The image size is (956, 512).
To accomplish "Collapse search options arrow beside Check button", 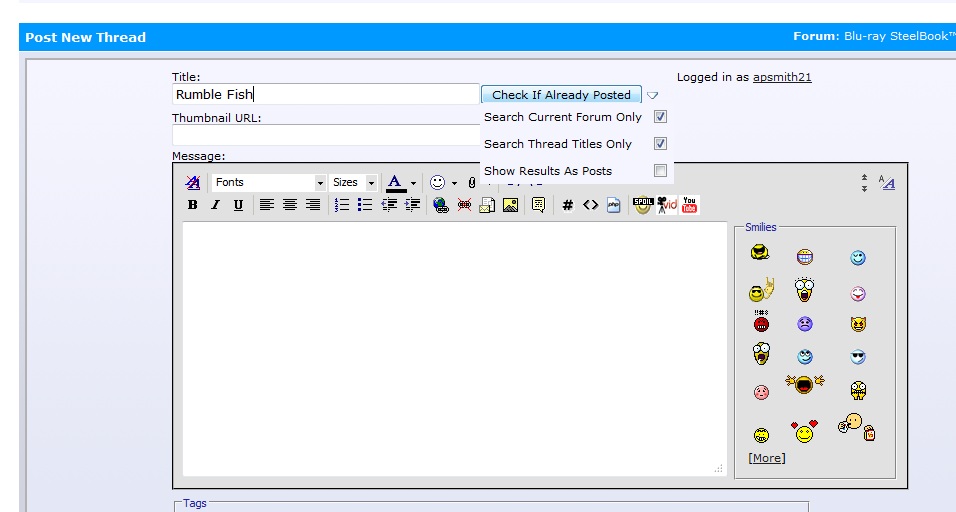I will [652, 95].
